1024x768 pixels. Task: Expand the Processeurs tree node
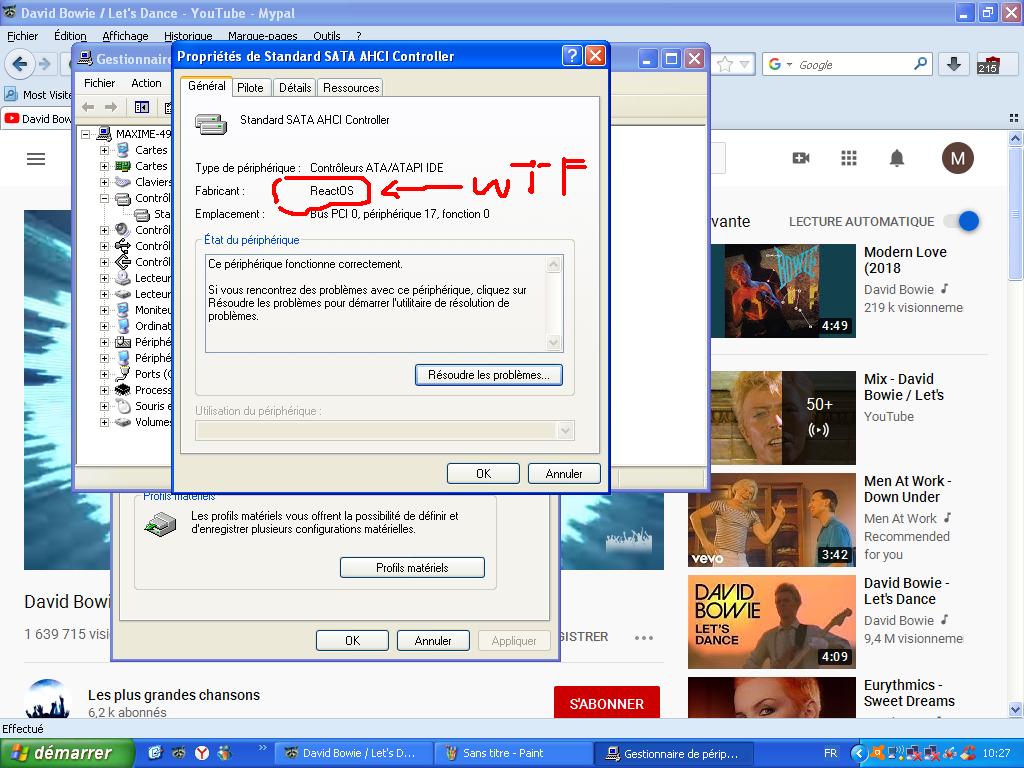coord(104,390)
